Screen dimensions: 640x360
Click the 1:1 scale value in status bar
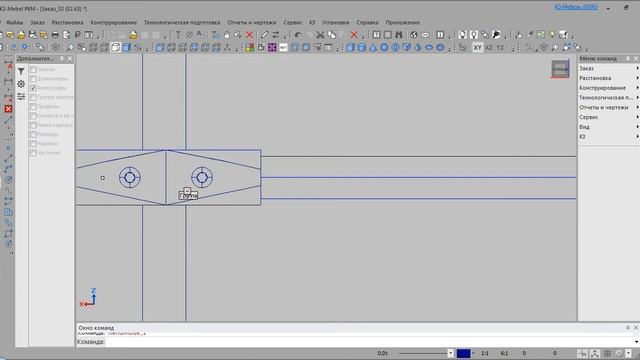tap(485, 353)
